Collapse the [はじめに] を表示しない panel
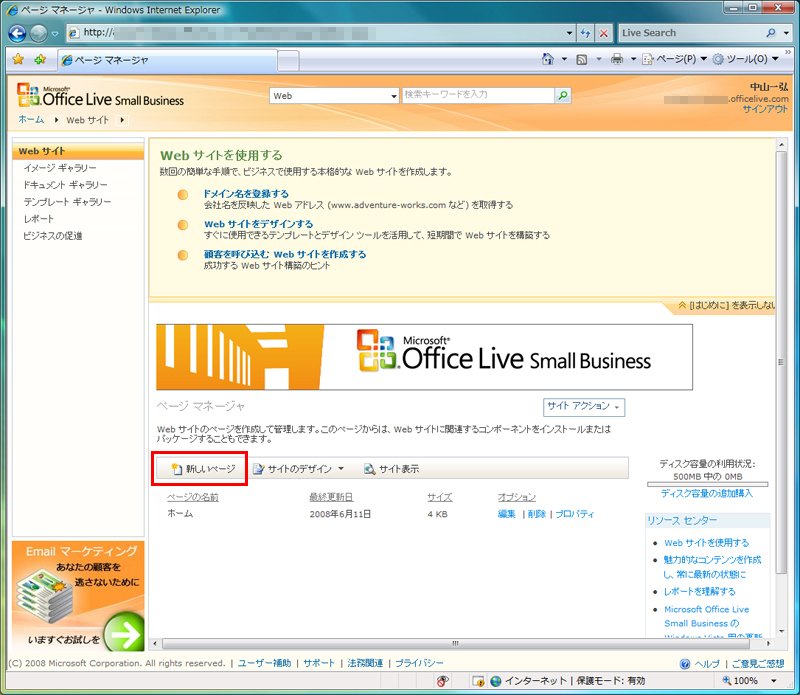The height and width of the screenshot is (695, 800). point(727,305)
